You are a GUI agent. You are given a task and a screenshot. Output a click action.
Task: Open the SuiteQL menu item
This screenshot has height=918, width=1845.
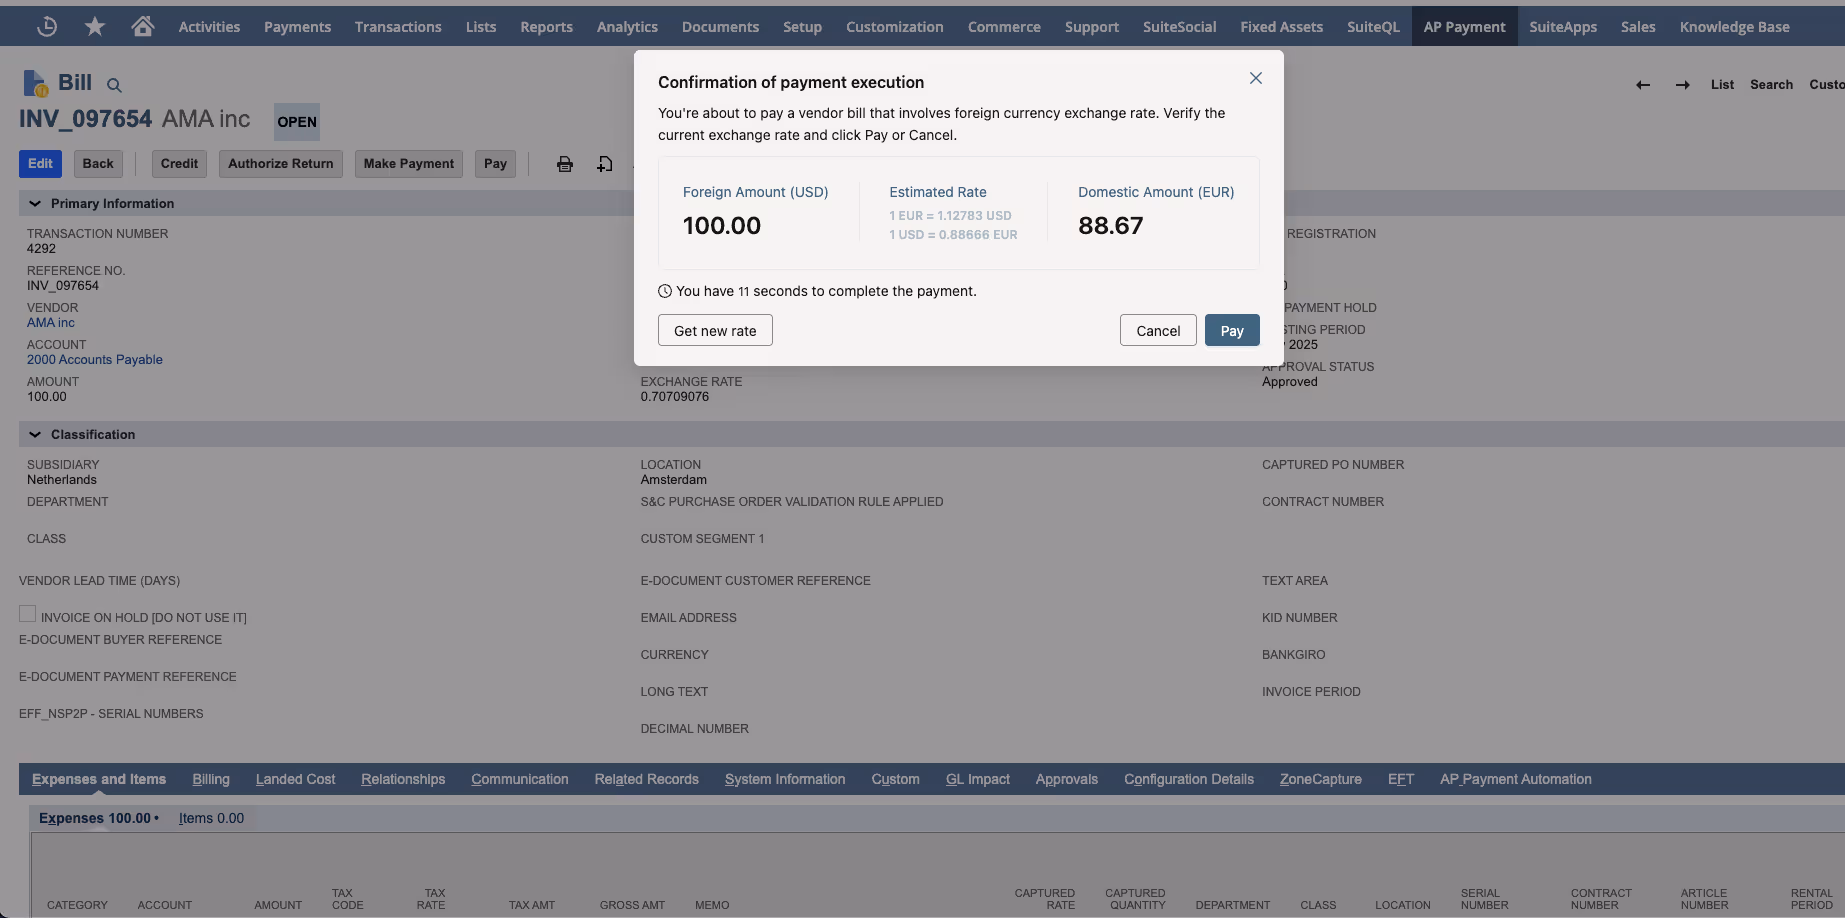(x=1372, y=26)
